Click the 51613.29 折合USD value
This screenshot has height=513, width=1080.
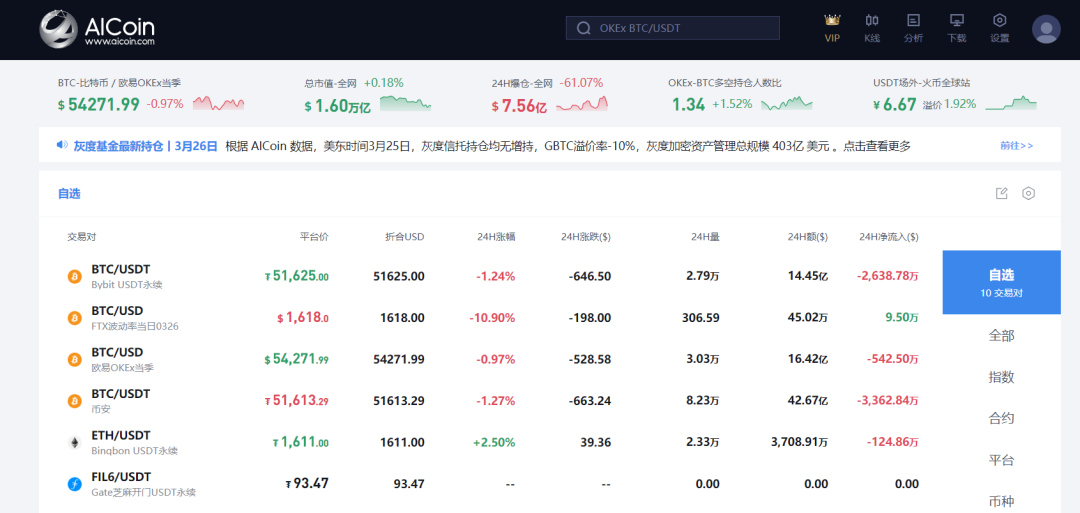tap(399, 401)
